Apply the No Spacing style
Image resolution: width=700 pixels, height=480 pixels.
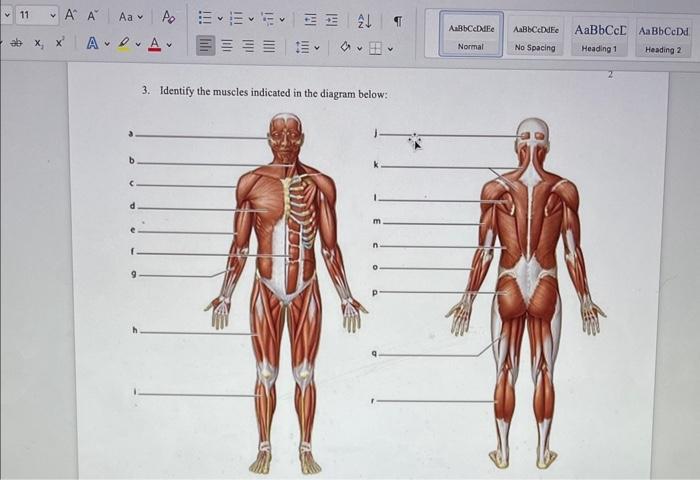click(x=535, y=35)
